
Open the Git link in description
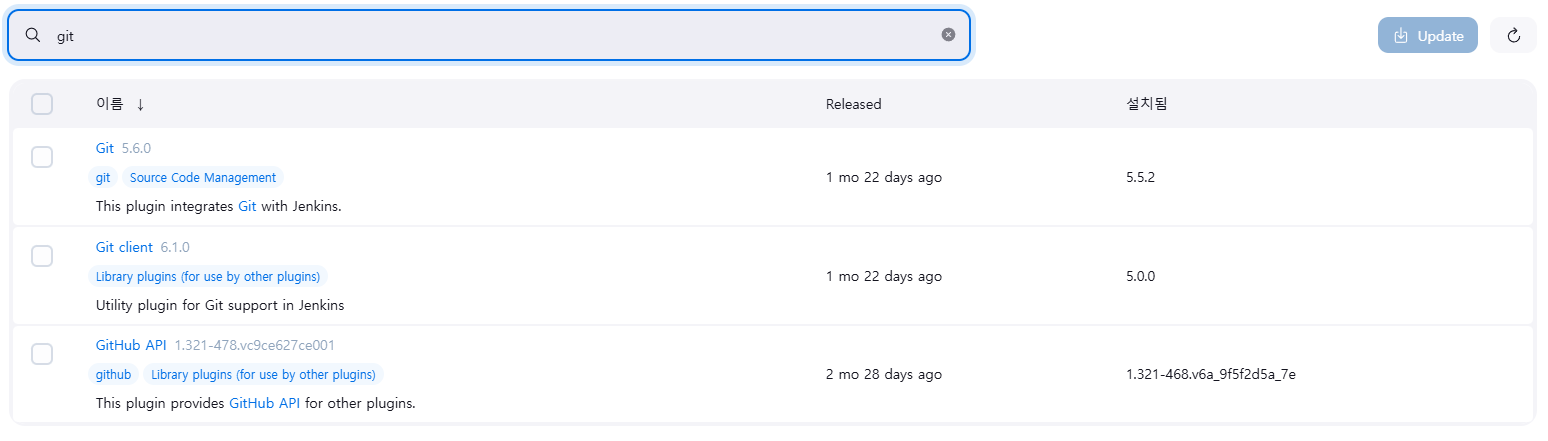[247, 207]
